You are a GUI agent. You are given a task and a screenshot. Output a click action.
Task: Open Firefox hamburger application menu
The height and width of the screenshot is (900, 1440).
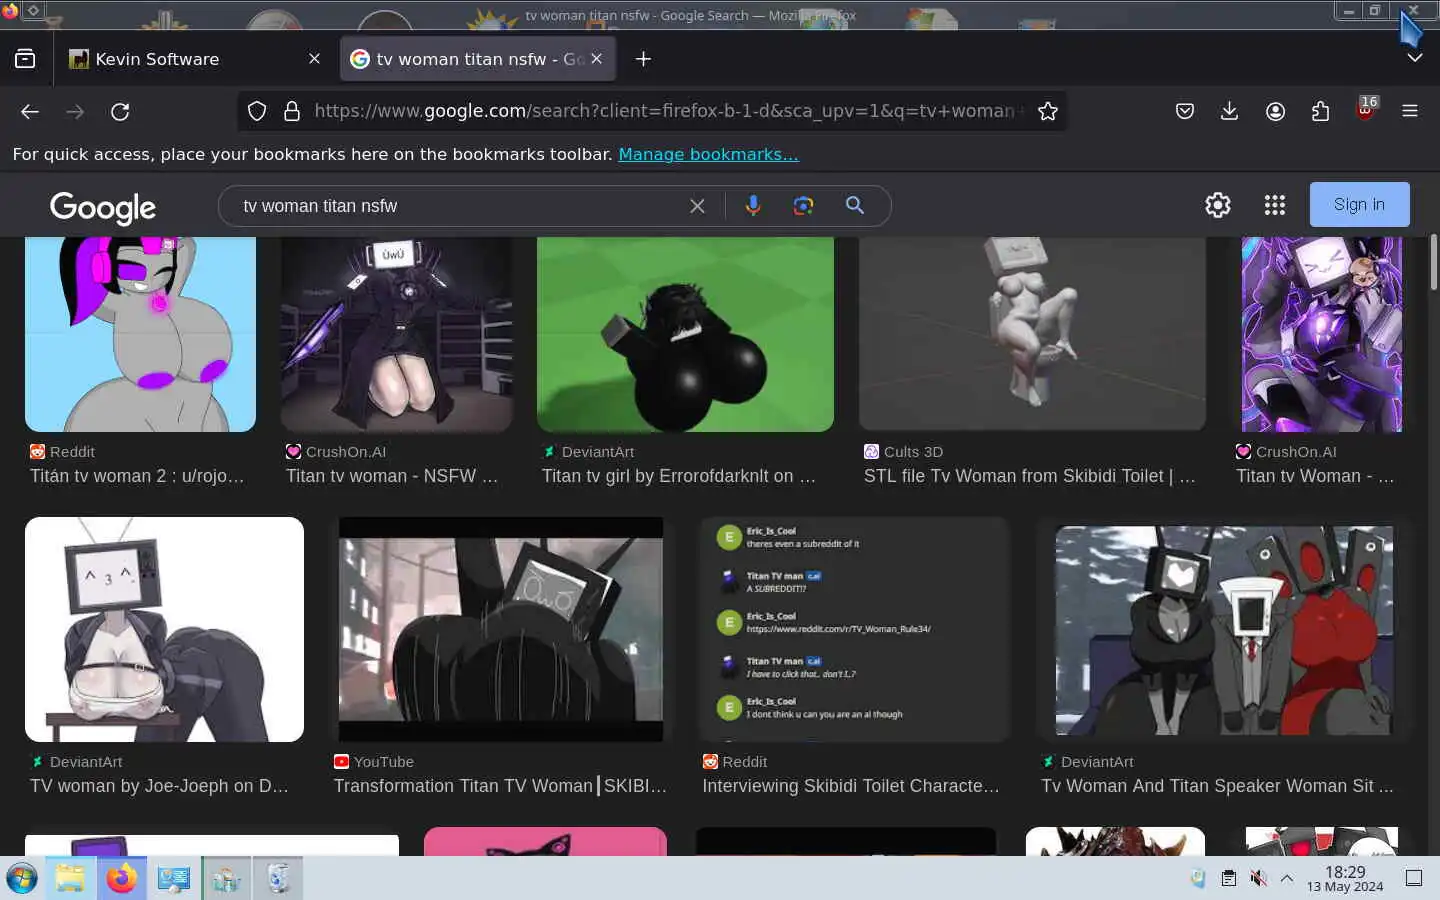[1410, 111]
